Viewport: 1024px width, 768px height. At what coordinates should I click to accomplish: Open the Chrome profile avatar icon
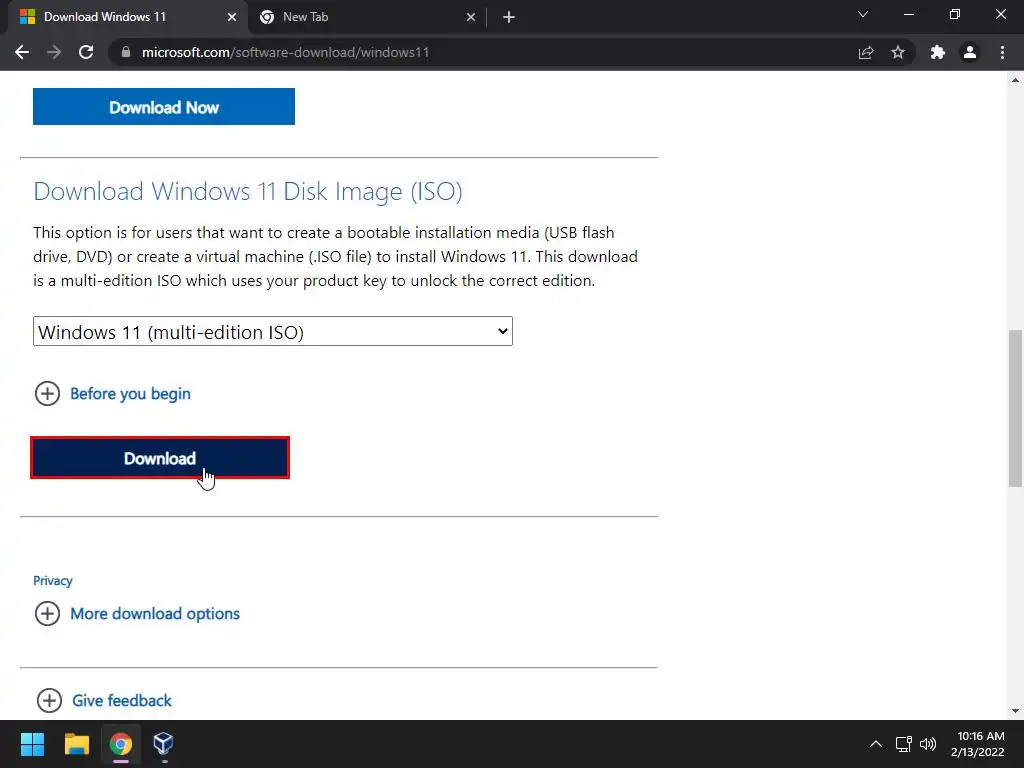(x=970, y=52)
